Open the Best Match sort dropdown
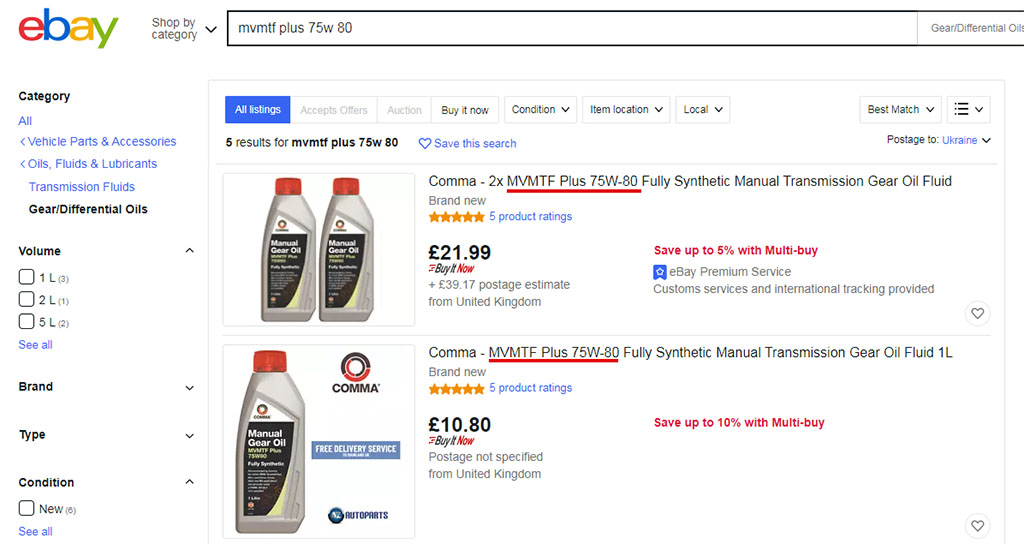This screenshot has height=544, width=1024. pyautogui.click(x=901, y=110)
